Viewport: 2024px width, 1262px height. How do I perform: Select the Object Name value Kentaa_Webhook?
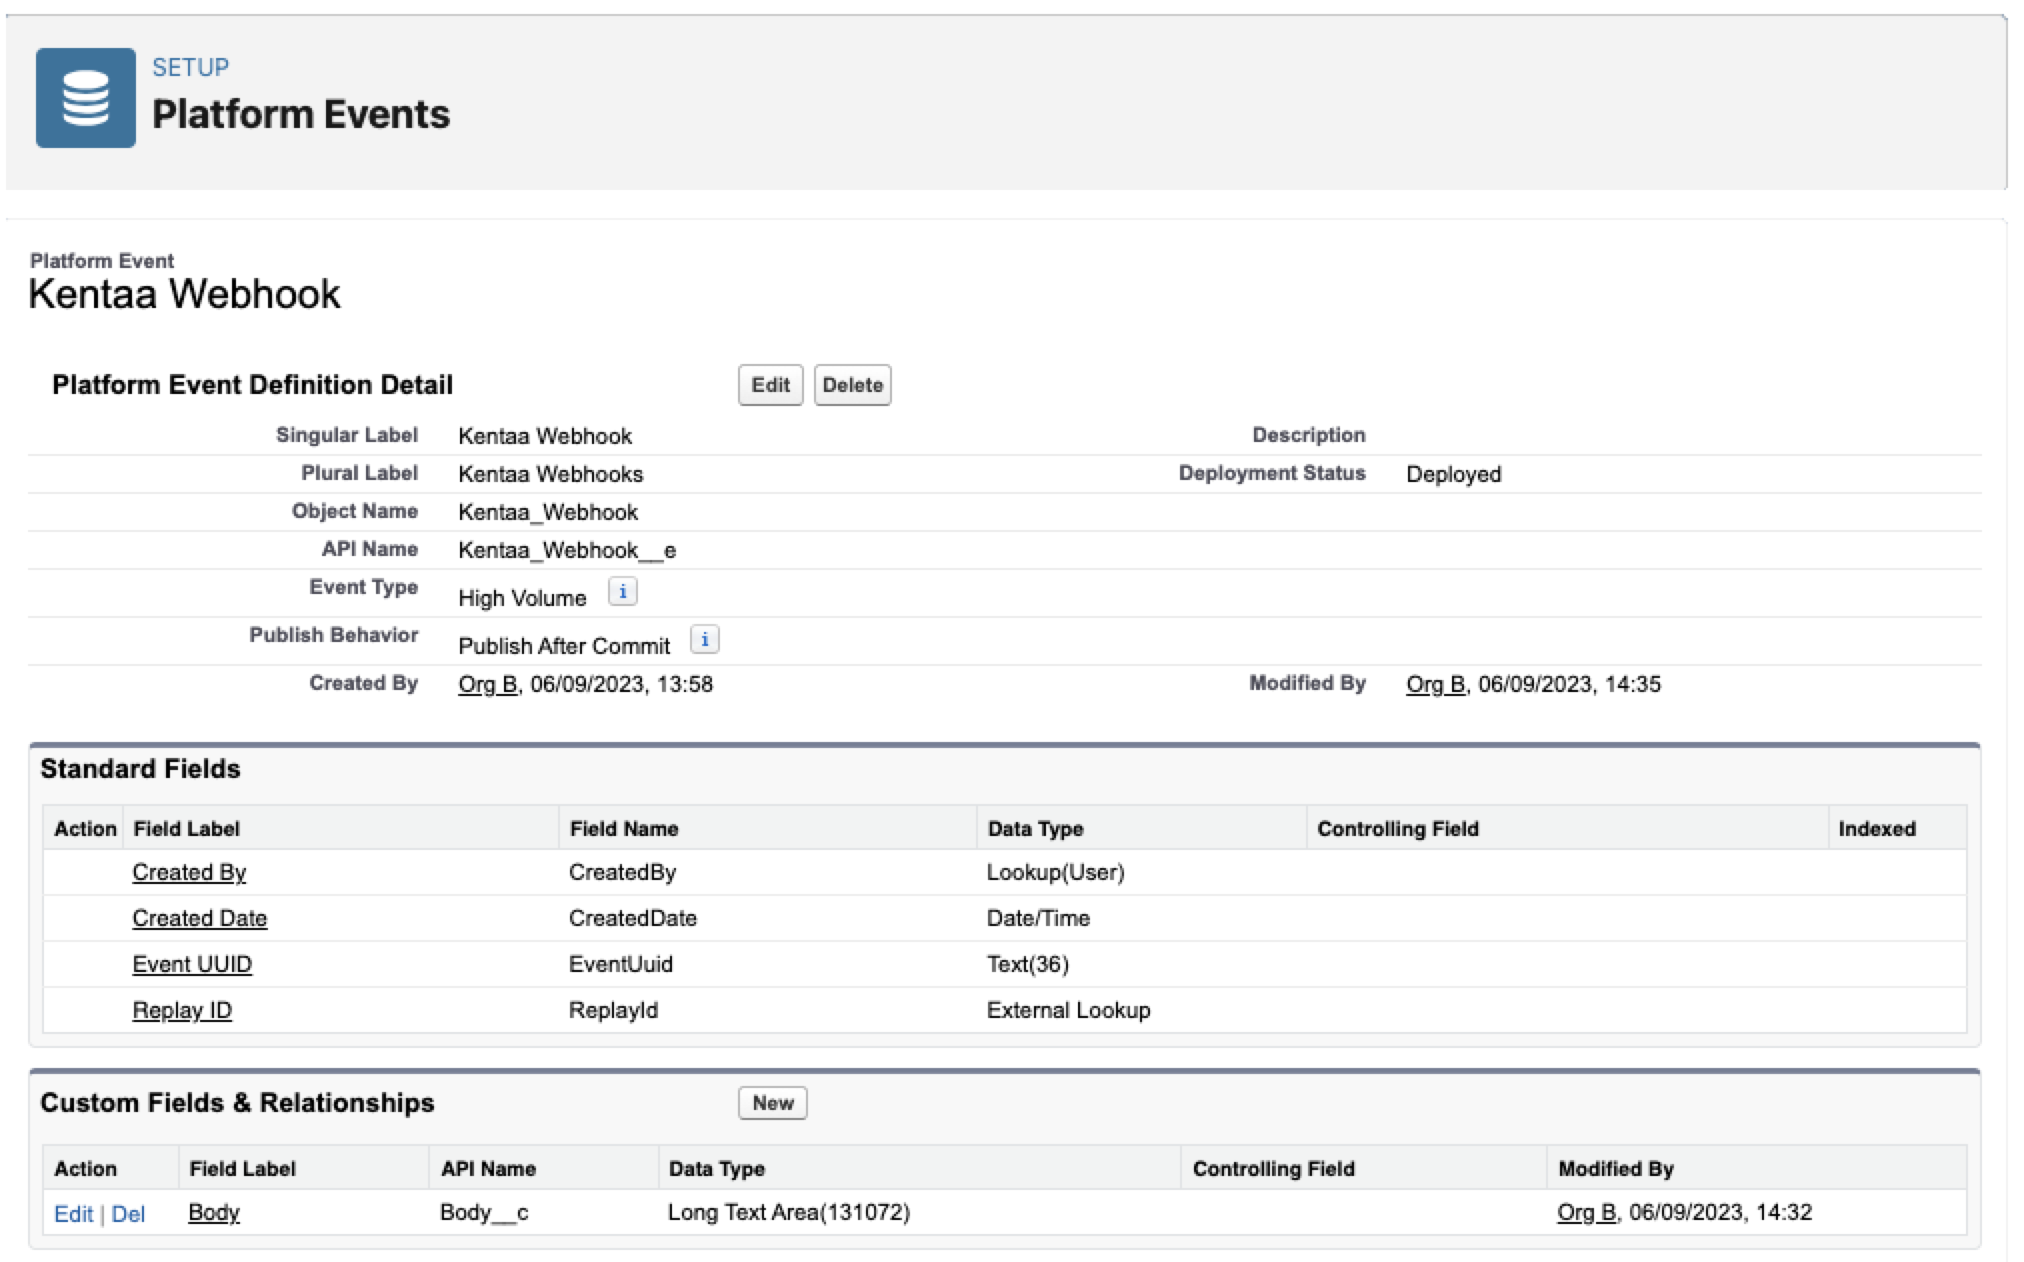pos(548,512)
